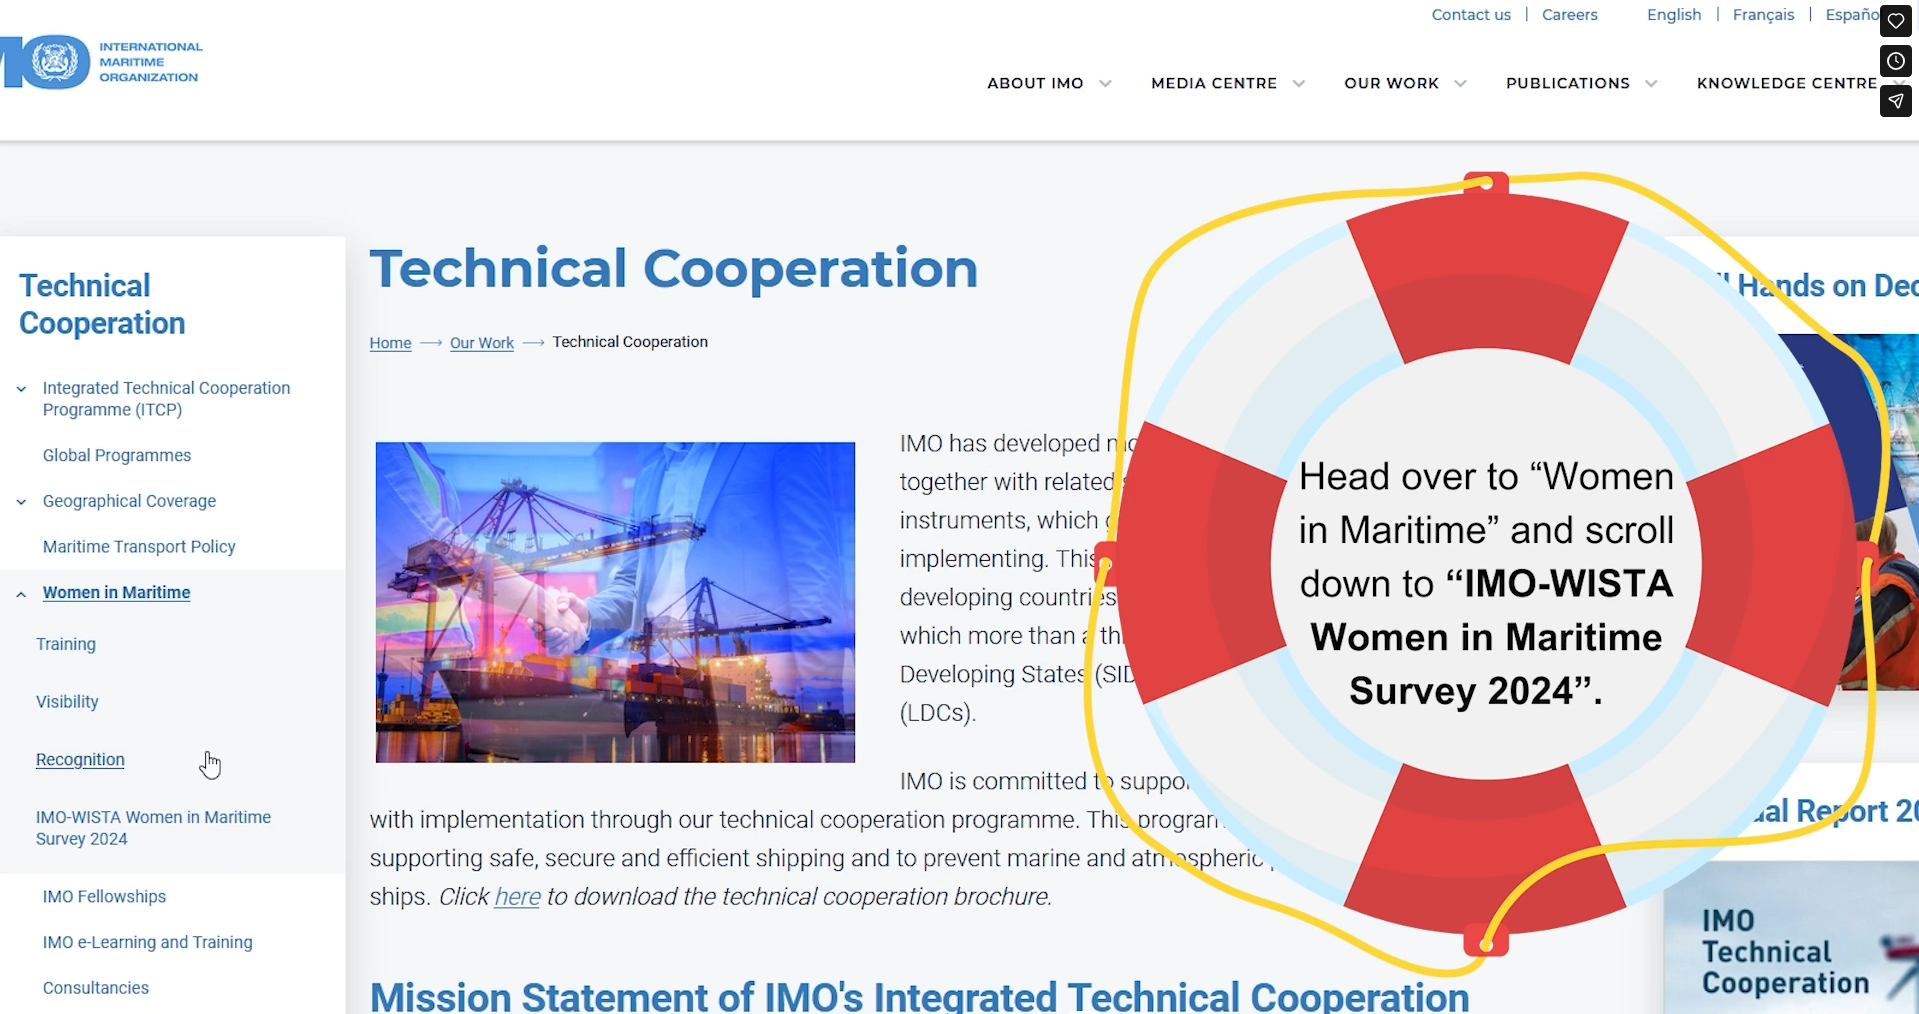Open Maritime Transport Policy page
This screenshot has height=1014, width=1919.
point(139,547)
